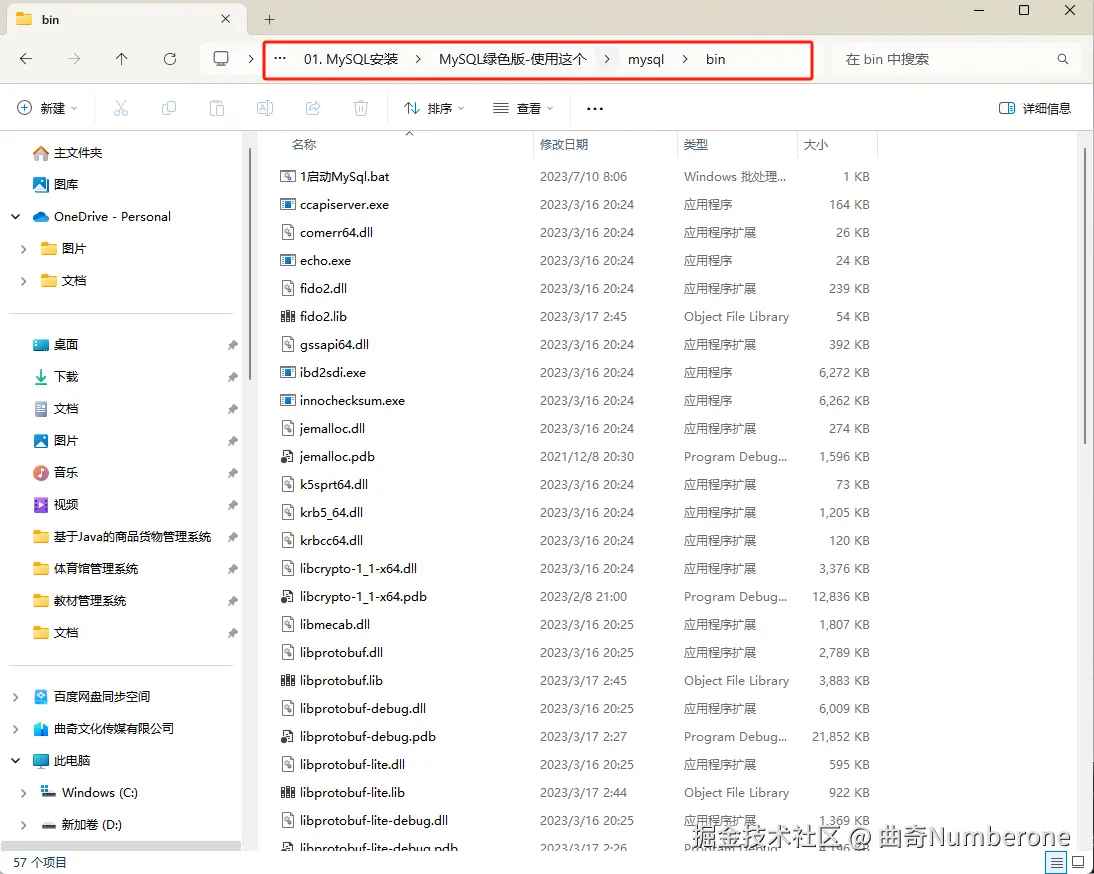Collapse the OneDrive - Personal tree node
Screen dimensions: 1094x874
point(15,217)
